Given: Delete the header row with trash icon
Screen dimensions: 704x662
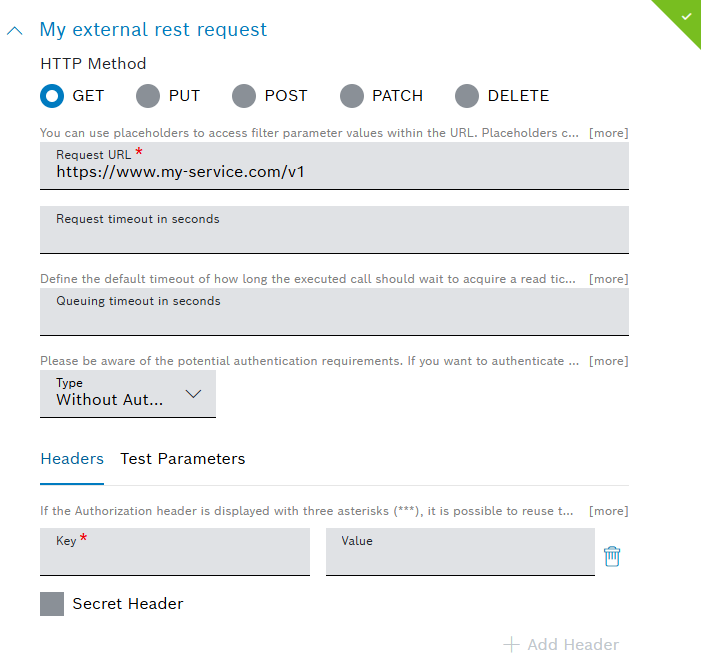Looking at the screenshot, I should 612,556.
